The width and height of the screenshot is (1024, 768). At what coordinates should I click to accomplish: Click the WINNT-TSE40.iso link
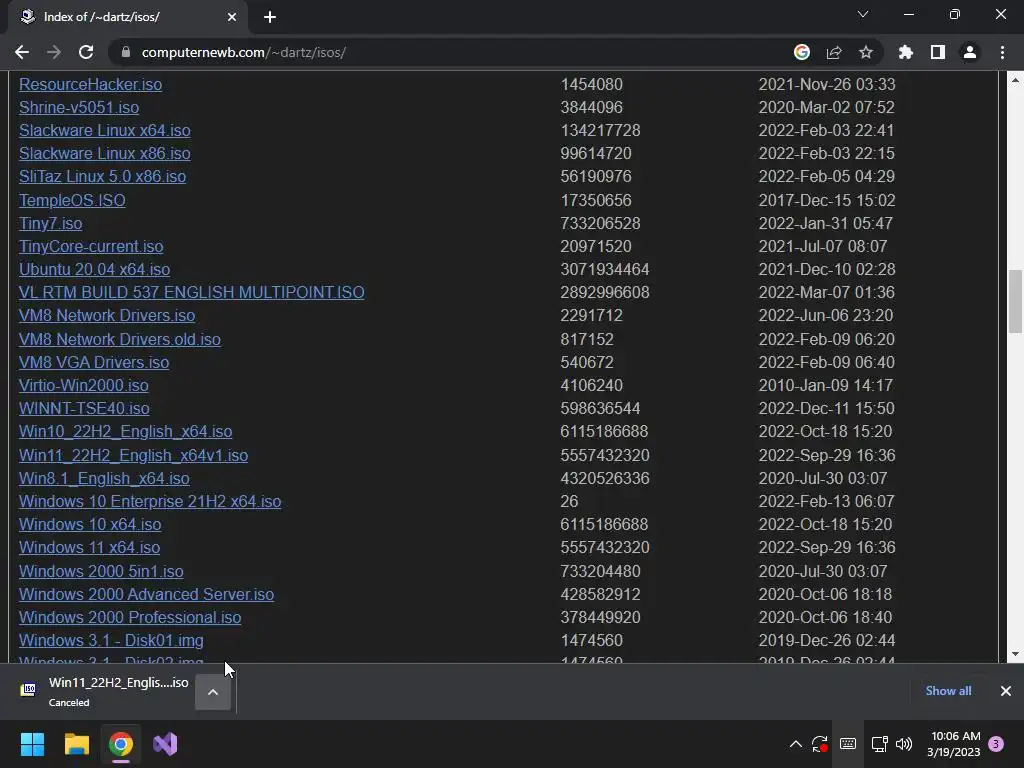pos(84,408)
